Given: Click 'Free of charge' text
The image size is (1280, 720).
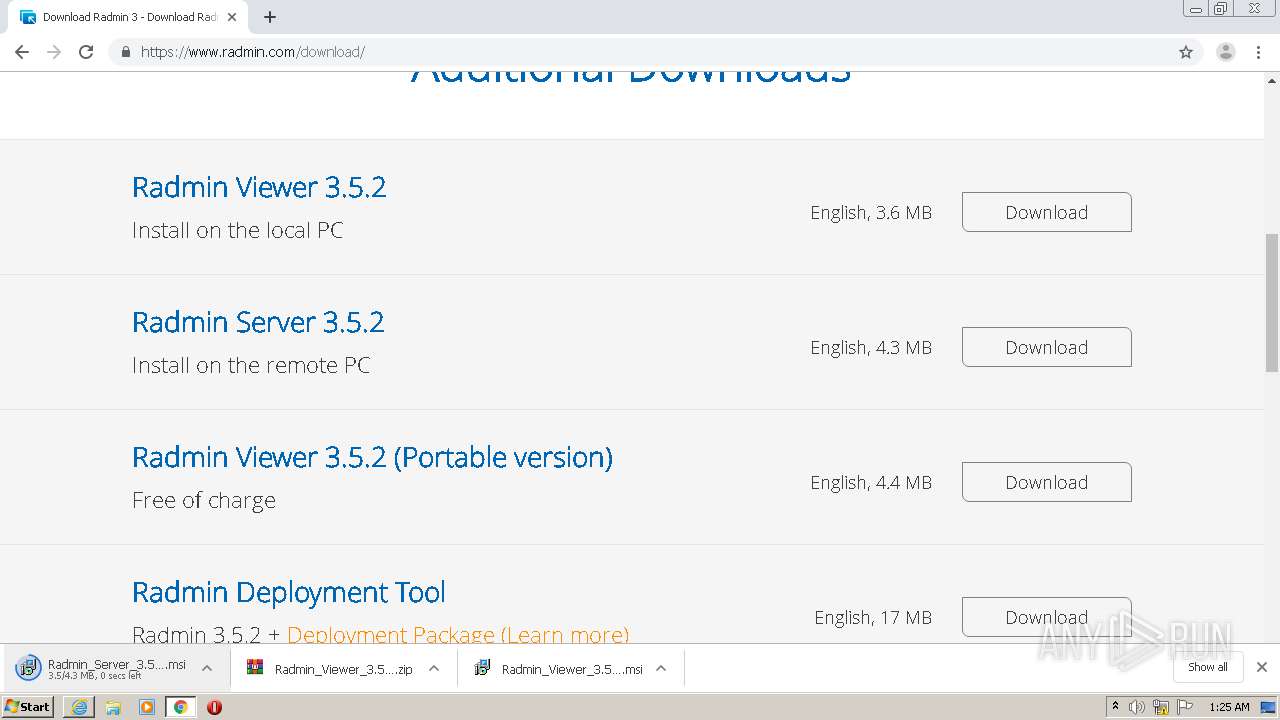Looking at the screenshot, I should click(x=204, y=500).
